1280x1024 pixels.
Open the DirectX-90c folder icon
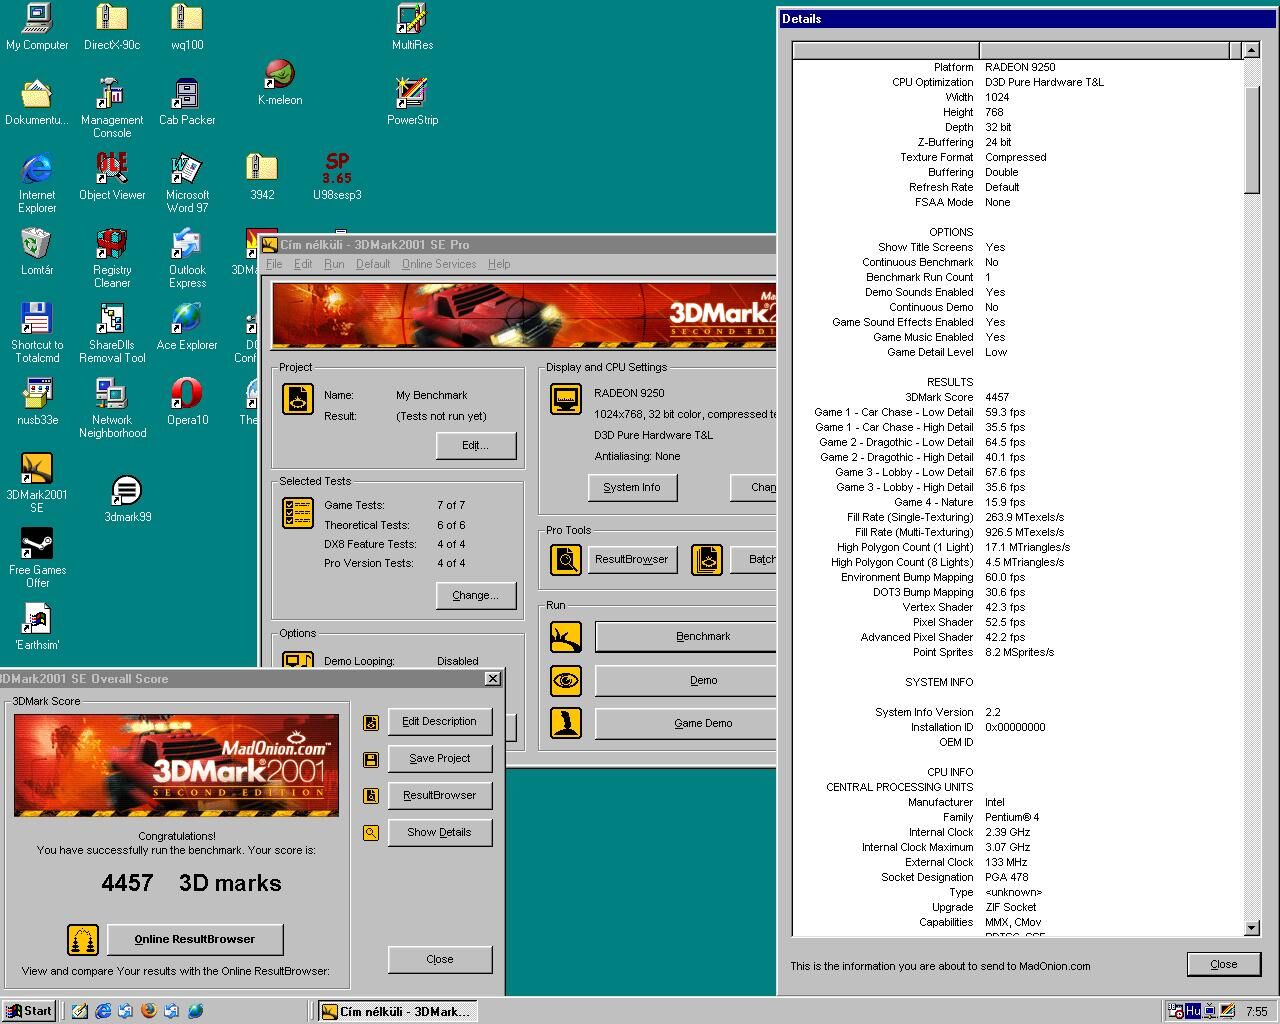coord(112,27)
